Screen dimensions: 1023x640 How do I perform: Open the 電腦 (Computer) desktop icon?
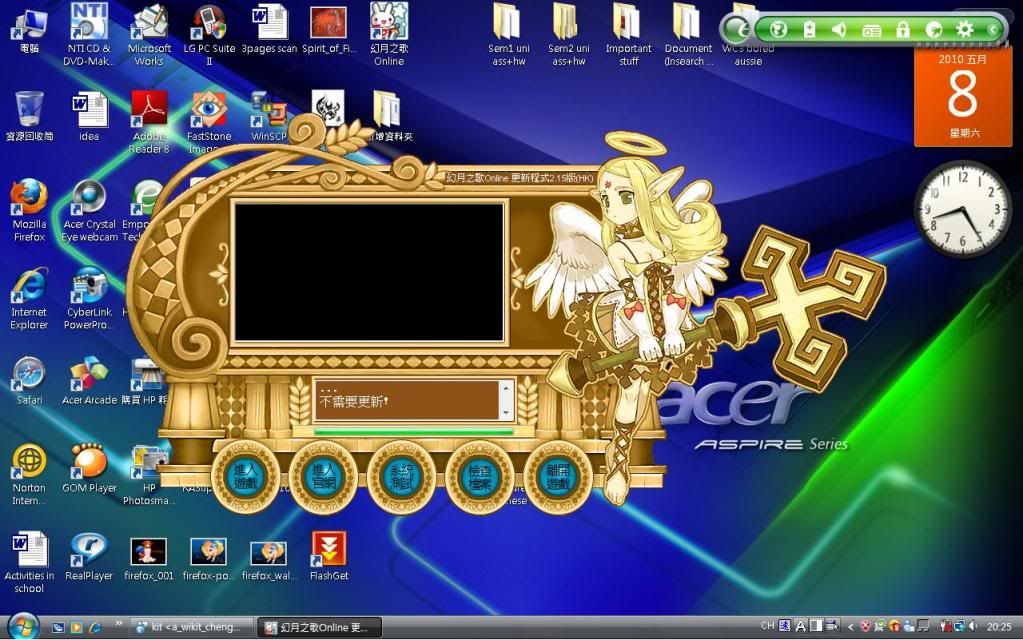pos(29,31)
